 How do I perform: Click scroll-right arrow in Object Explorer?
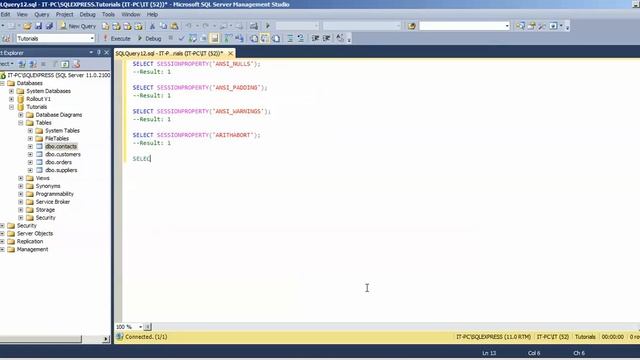pos(106,339)
